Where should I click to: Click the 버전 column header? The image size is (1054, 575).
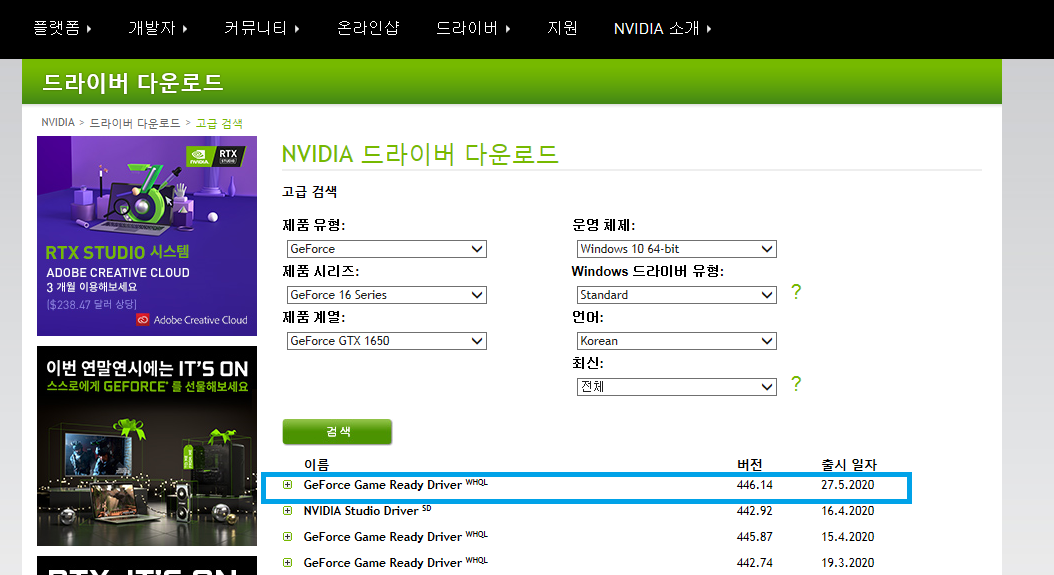(749, 465)
